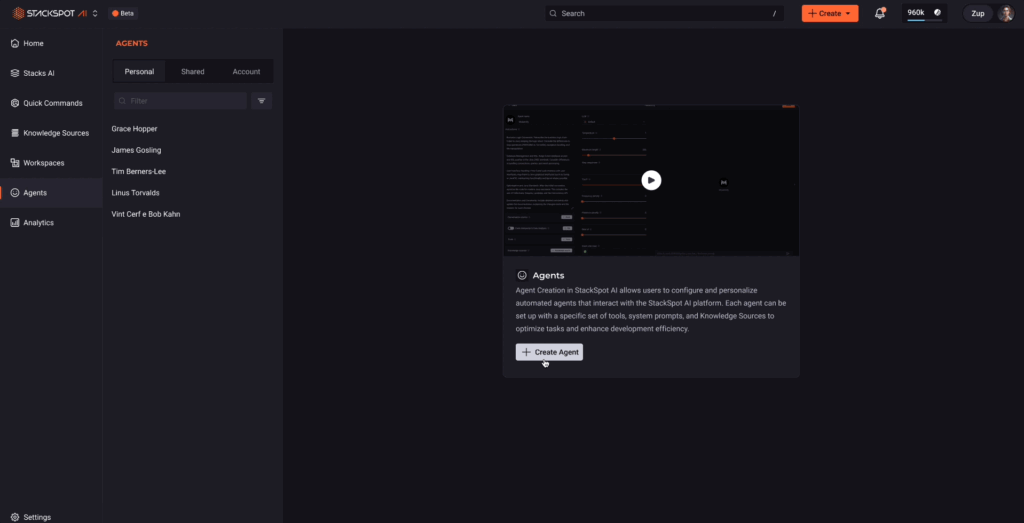Open the workspace switcher chevrons beside logo

tap(95, 13)
